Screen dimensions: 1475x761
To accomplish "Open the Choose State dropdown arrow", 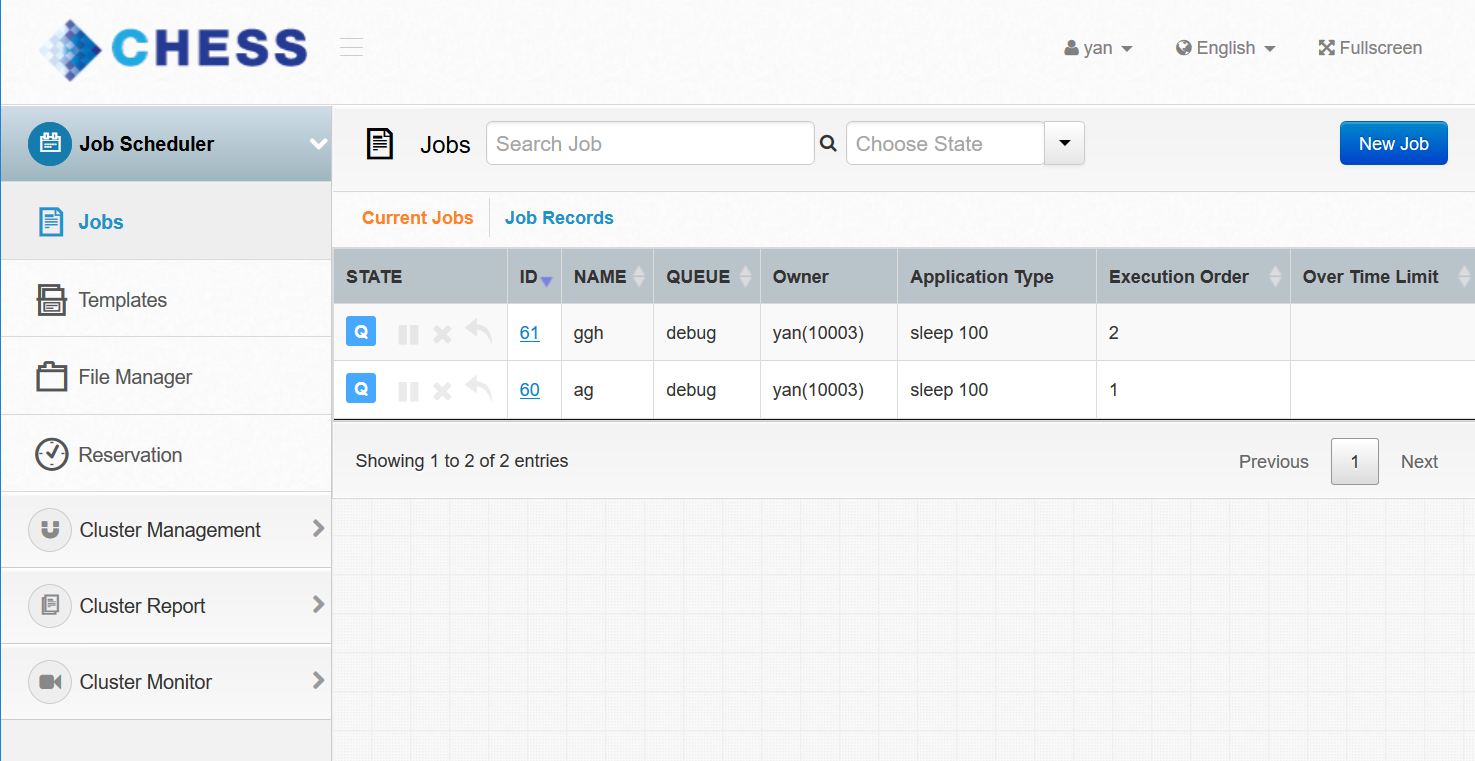I will [x=1064, y=143].
